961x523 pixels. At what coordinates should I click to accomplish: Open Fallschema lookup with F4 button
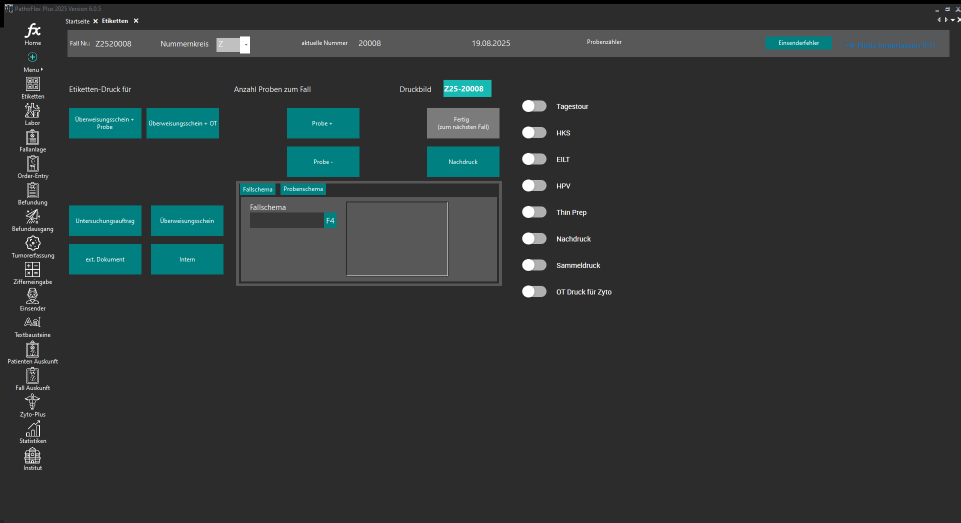click(x=330, y=220)
